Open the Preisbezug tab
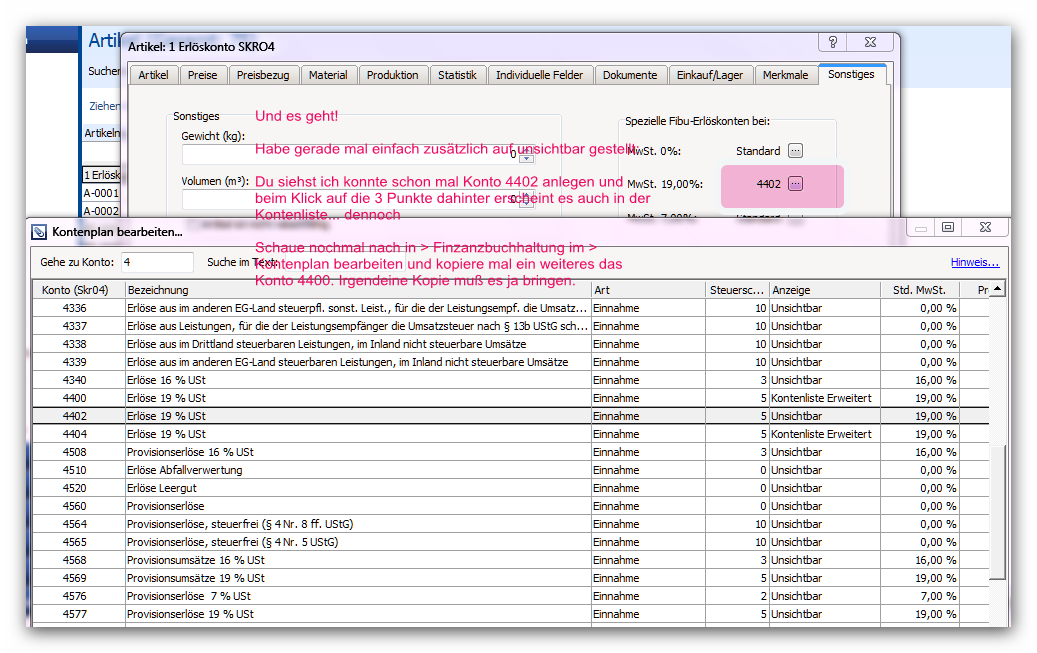 pyautogui.click(x=263, y=75)
